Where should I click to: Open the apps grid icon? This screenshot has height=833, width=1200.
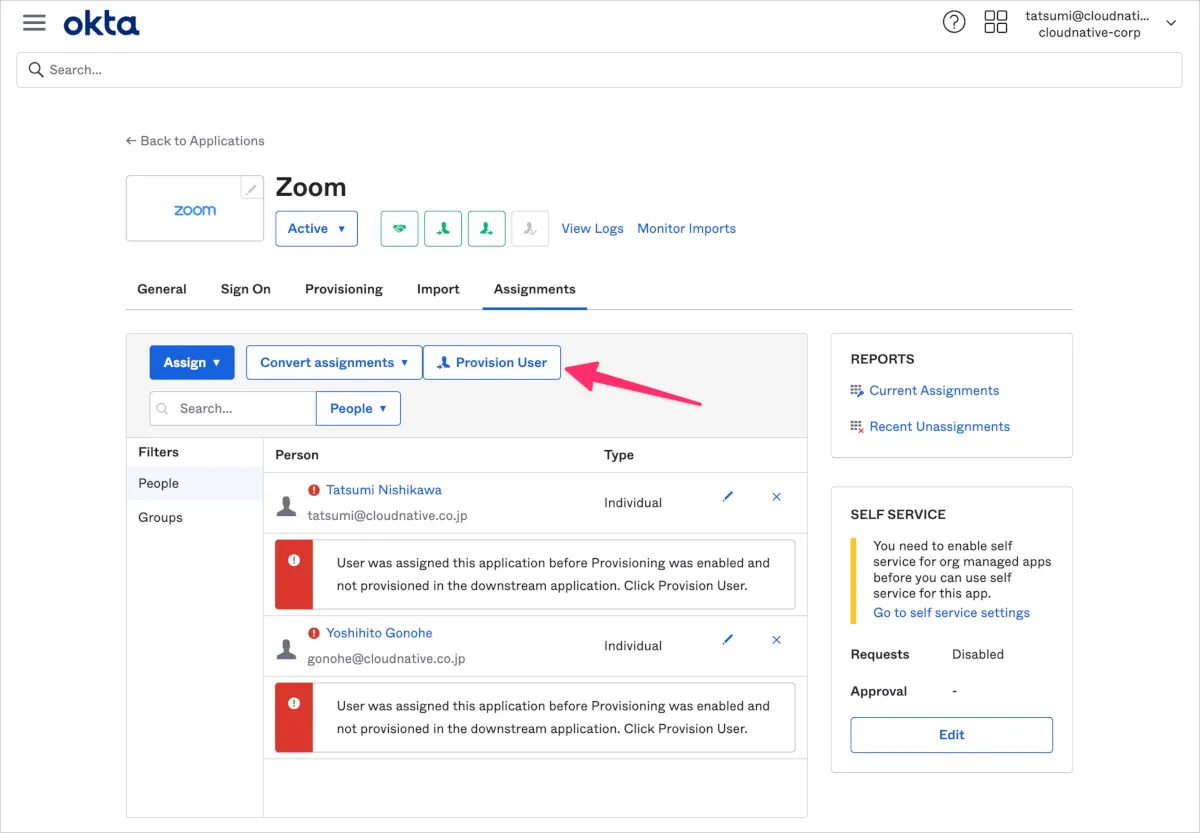tap(996, 23)
